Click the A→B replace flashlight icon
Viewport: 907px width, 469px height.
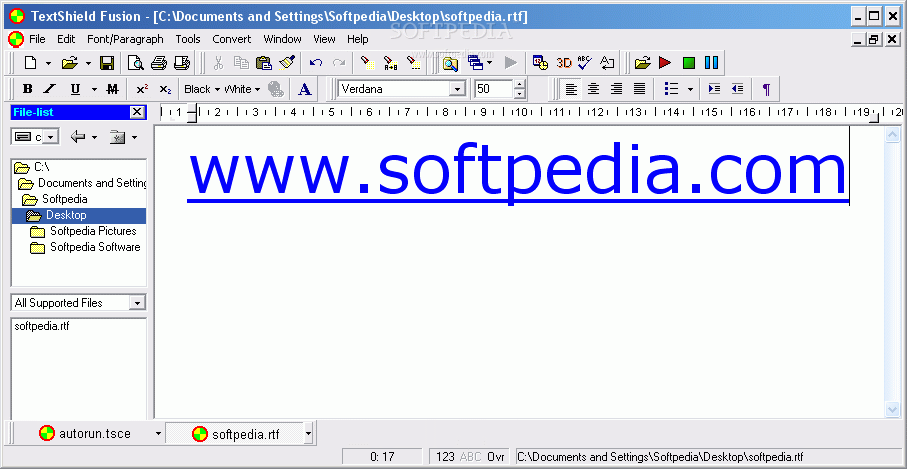click(x=390, y=62)
